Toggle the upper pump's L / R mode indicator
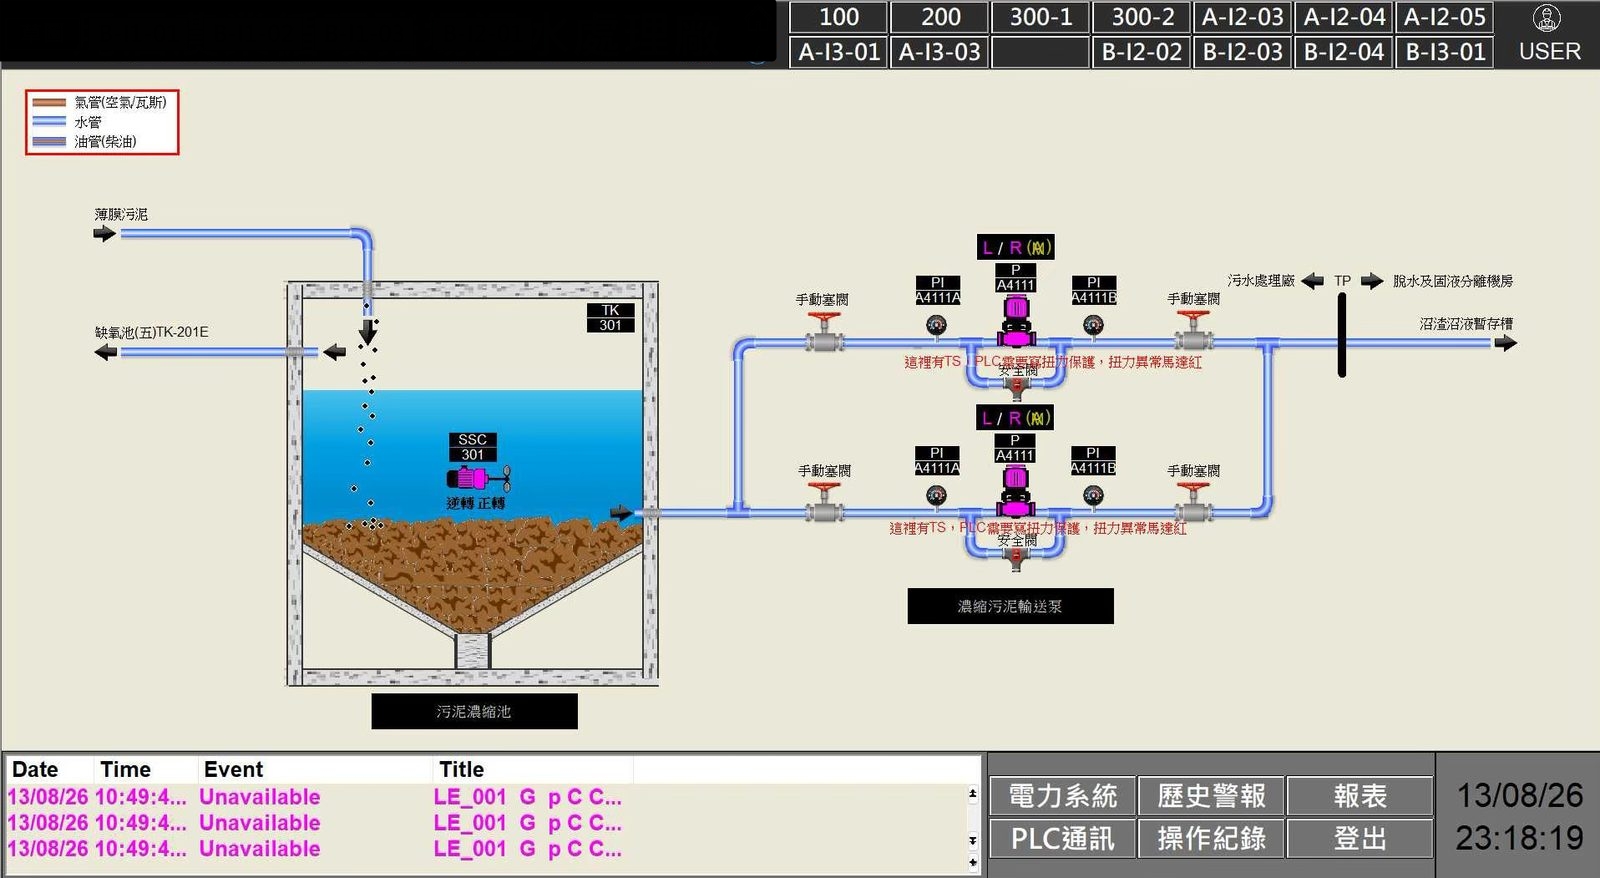The height and width of the screenshot is (878, 1600). (x=1015, y=247)
